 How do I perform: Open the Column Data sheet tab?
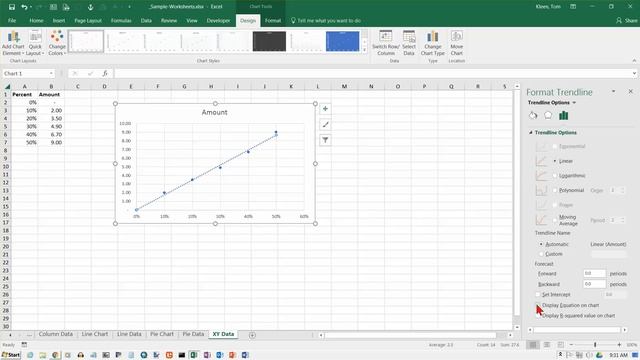pos(56,334)
